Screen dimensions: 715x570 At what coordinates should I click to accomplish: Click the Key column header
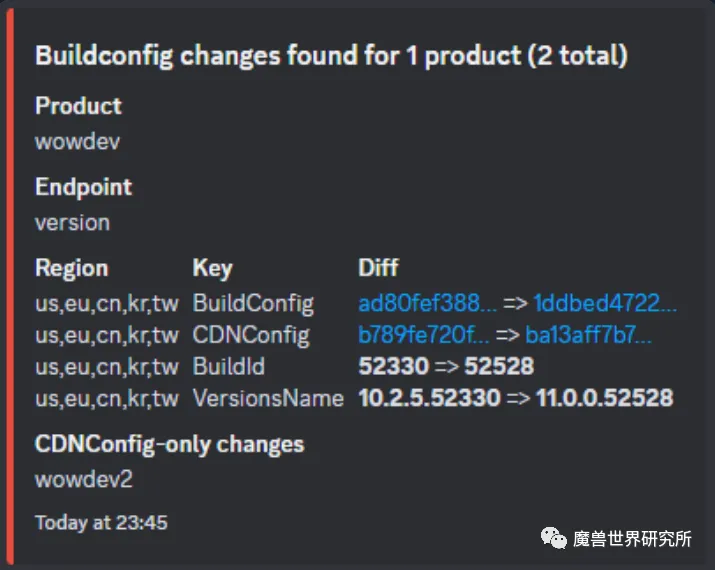[212, 268]
